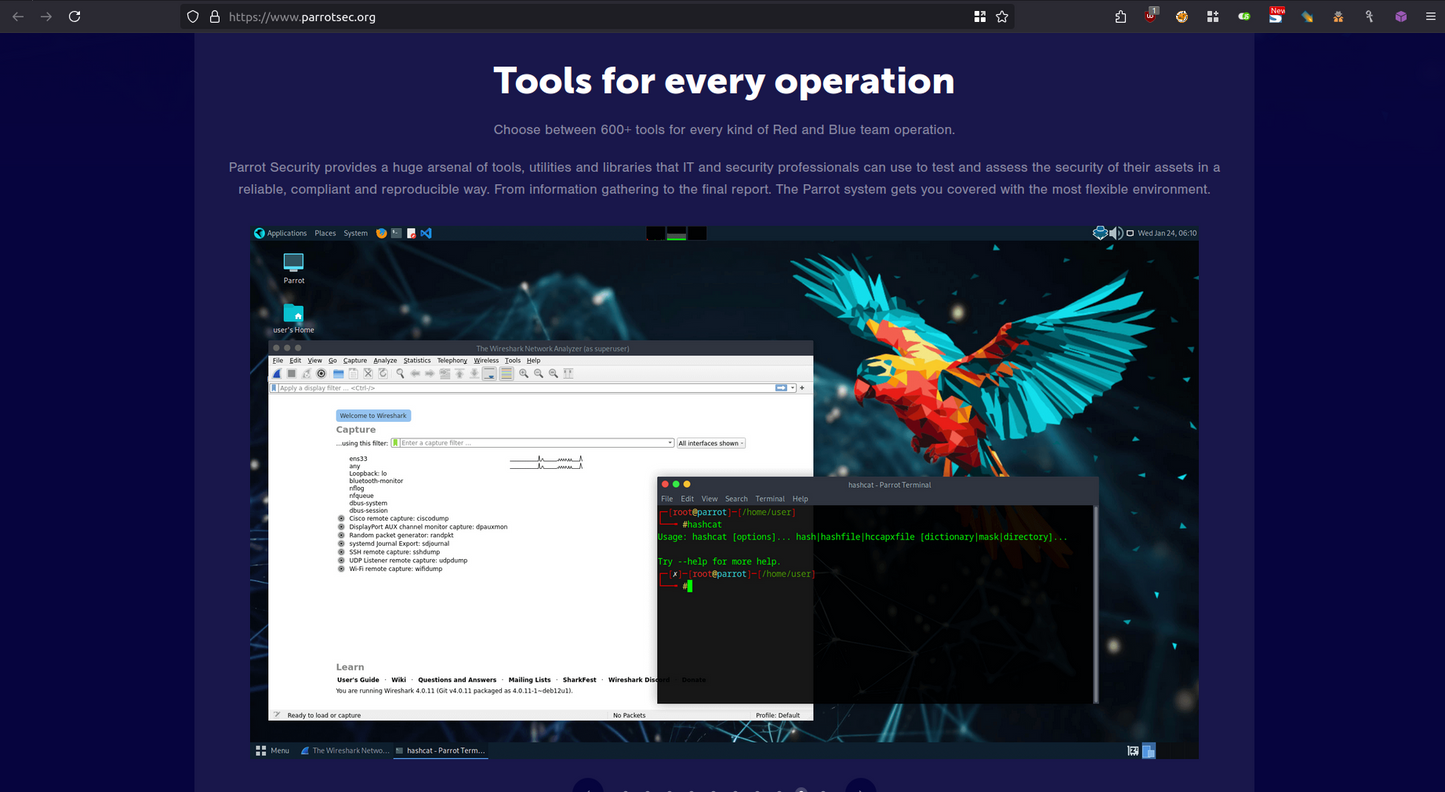
Task: Click the clock showing Wed Jan 24, 06:10
Action: click(1167, 233)
